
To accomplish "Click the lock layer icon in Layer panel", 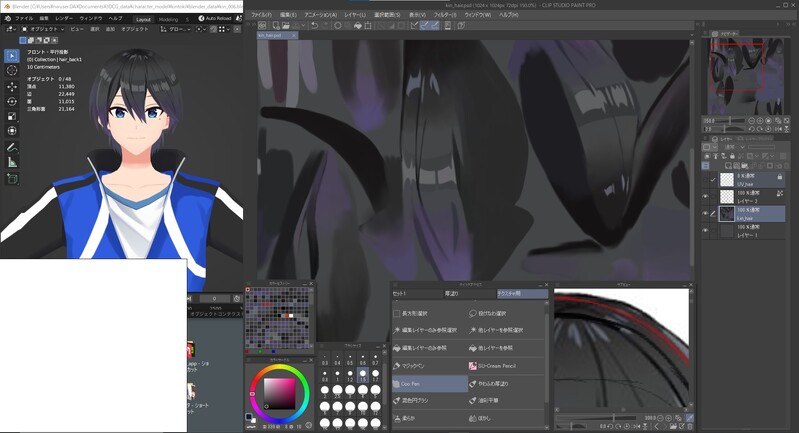I will [x=732, y=156].
